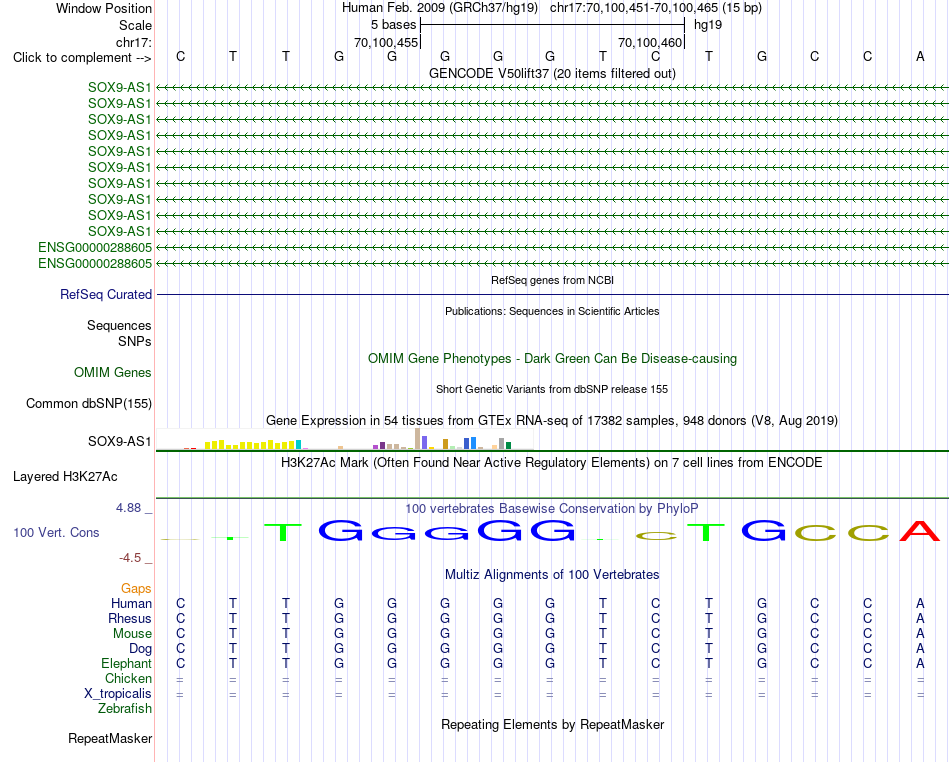
Task: Click the 'Zebrafish' species row label
Action: [x=125, y=708]
